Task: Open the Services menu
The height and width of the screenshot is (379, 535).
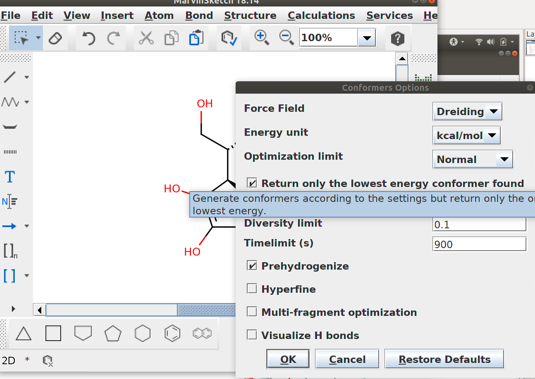Action: click(x=390, y=15)
